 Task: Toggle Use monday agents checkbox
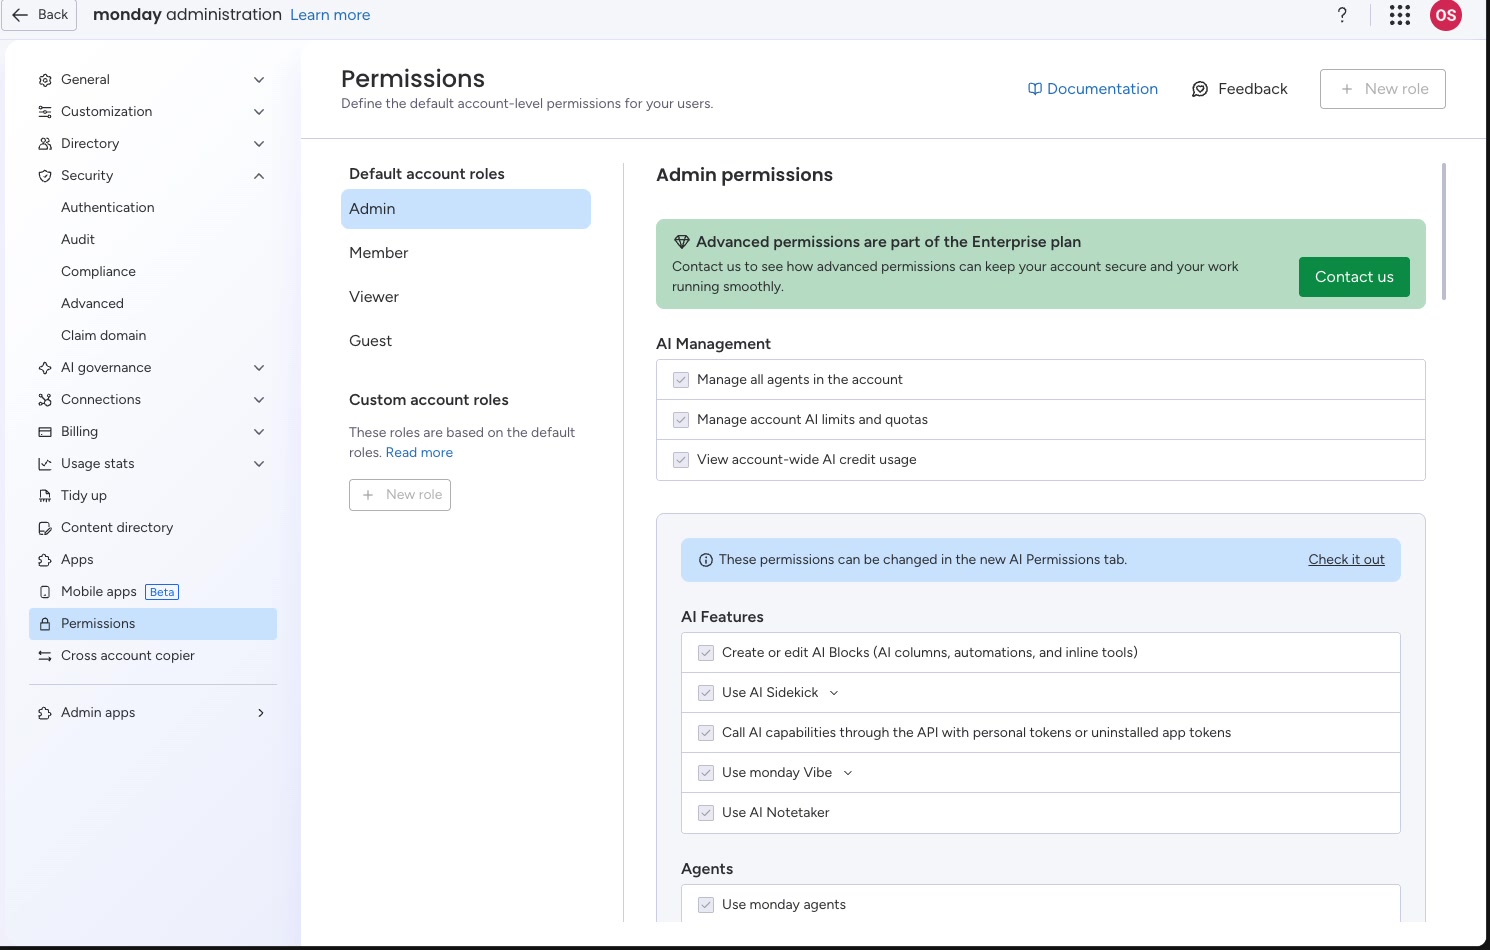pyautogui.click(x=706, y=905)
